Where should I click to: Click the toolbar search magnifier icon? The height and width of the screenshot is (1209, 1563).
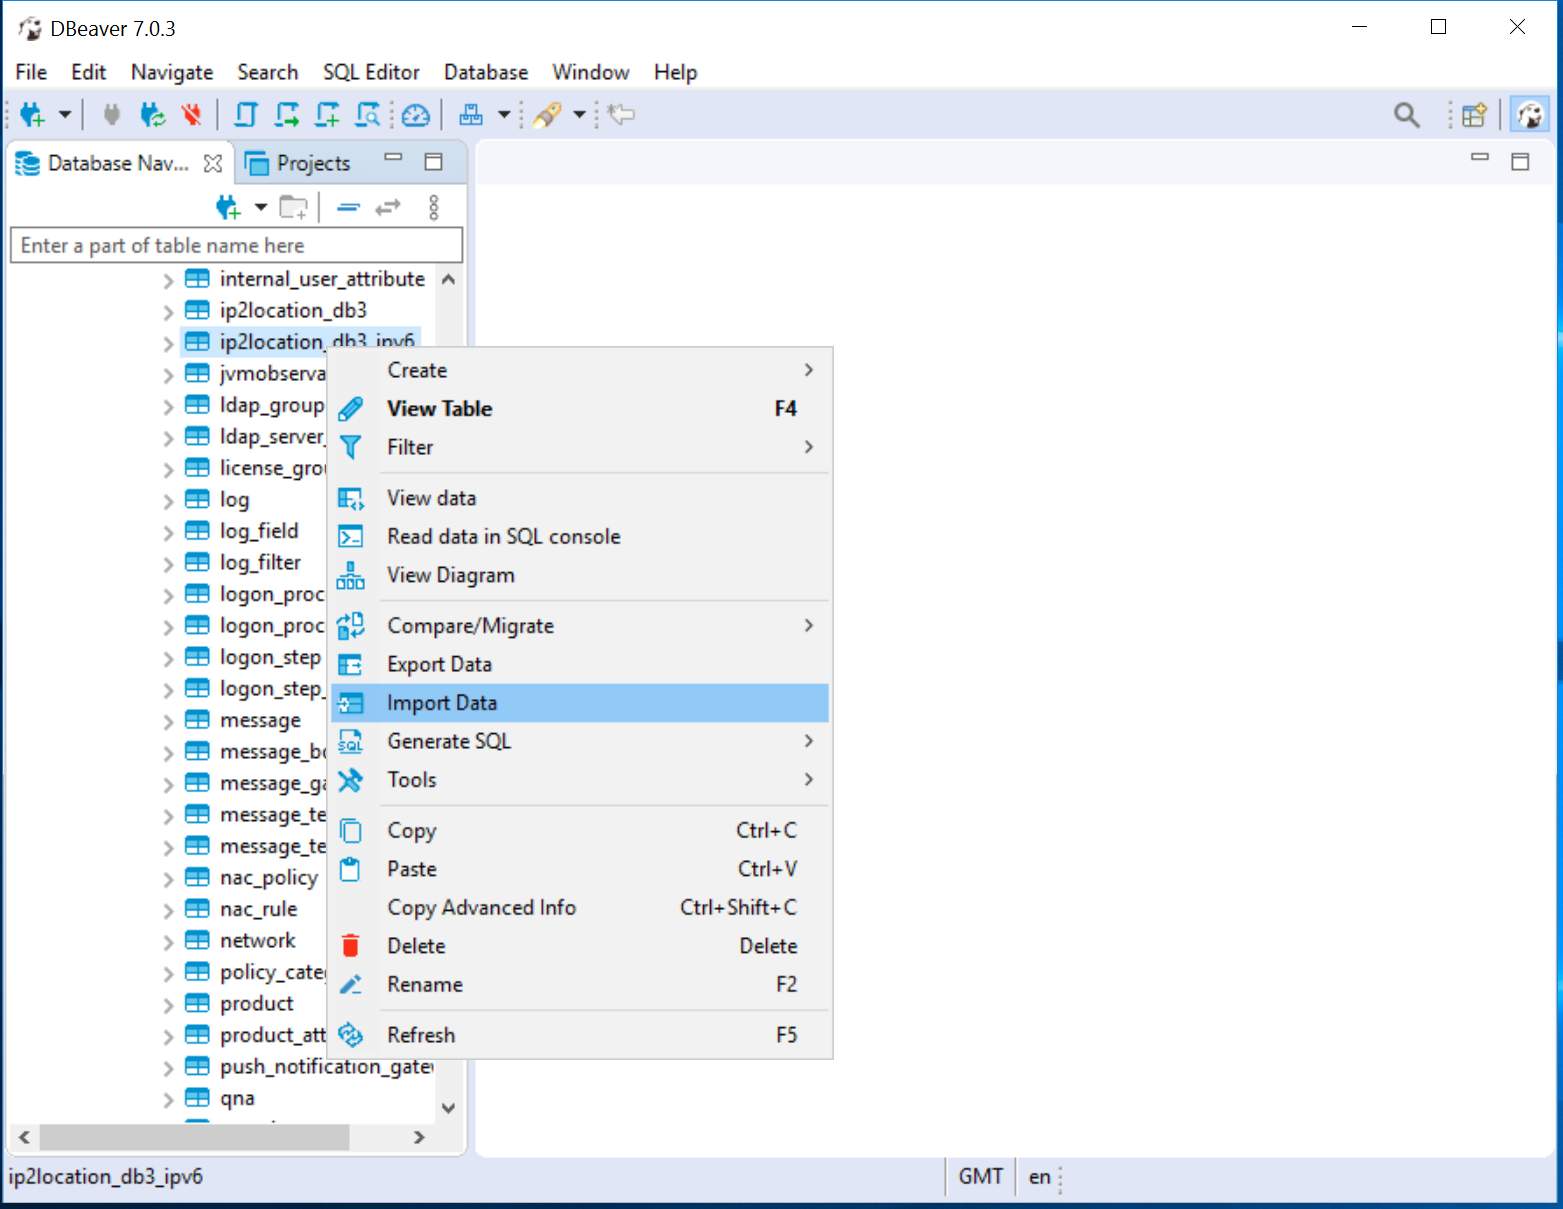[1406, 115]
